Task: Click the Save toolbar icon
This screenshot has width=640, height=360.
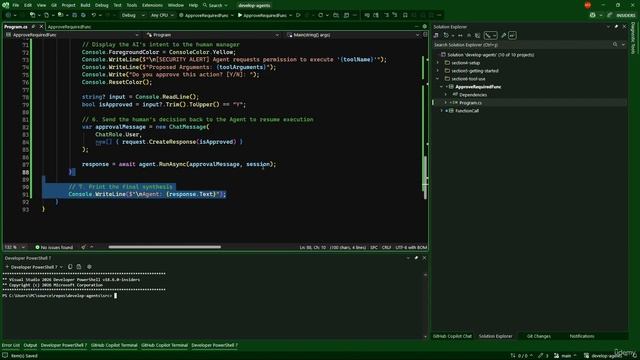Action: 74,15
